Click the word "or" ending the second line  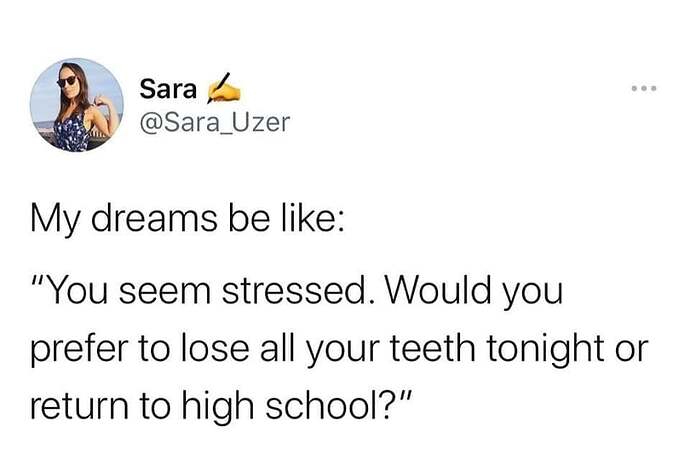point(631,351)
